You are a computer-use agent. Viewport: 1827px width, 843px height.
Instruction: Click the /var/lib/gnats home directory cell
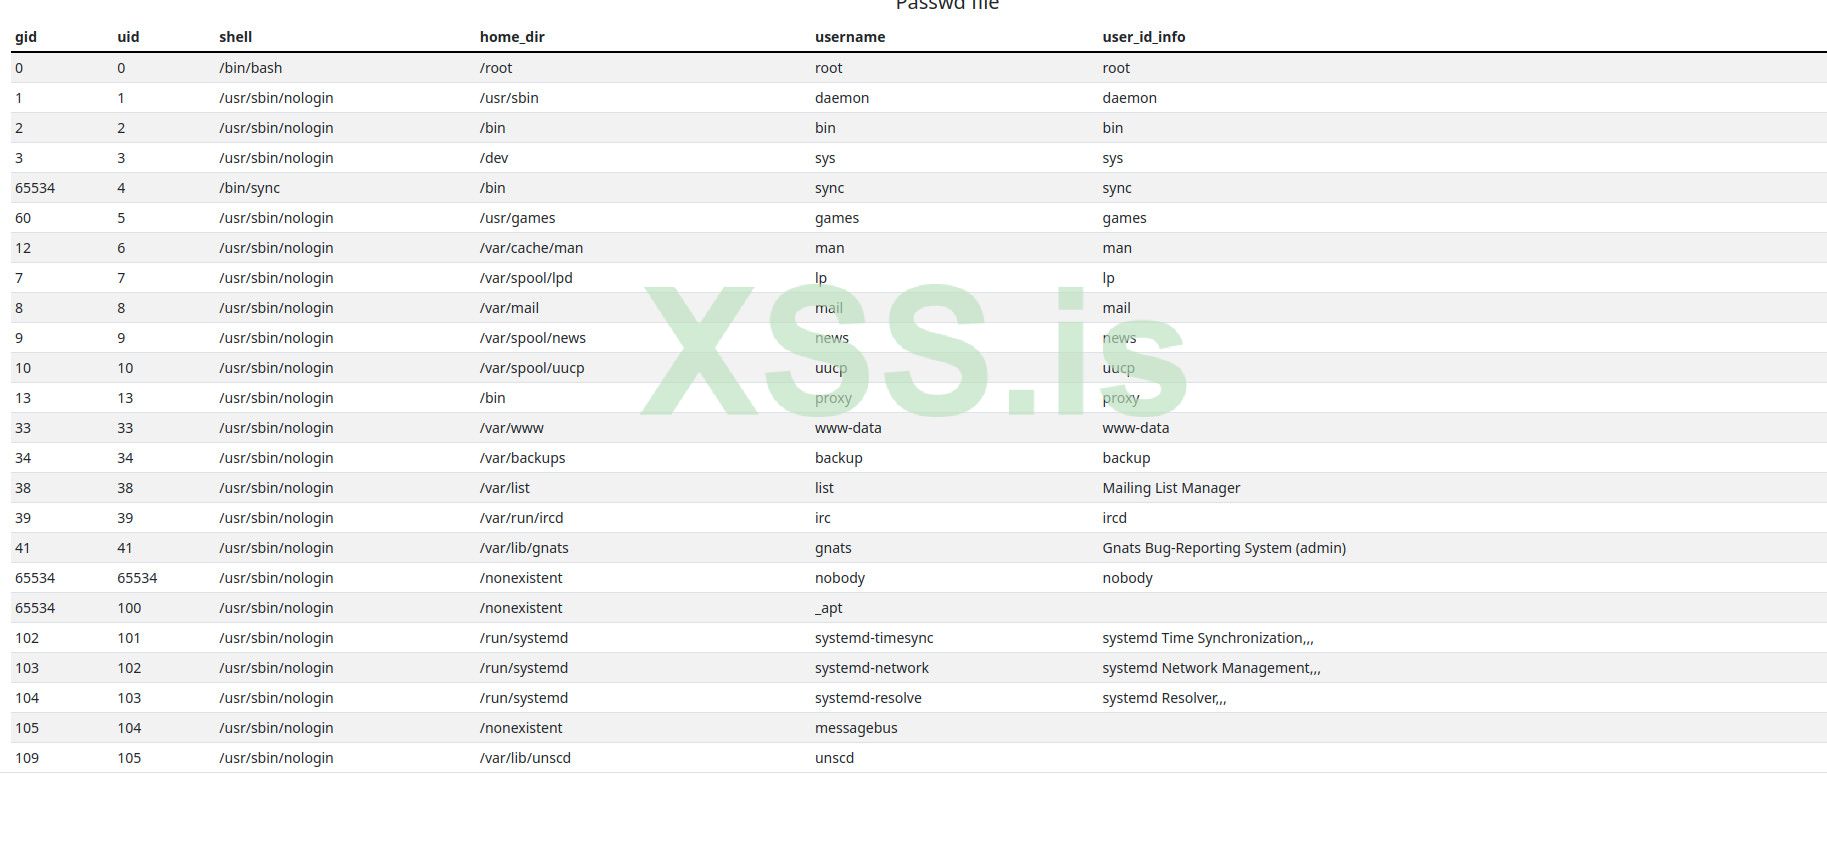pyautogui.click(x=524, y=548)
